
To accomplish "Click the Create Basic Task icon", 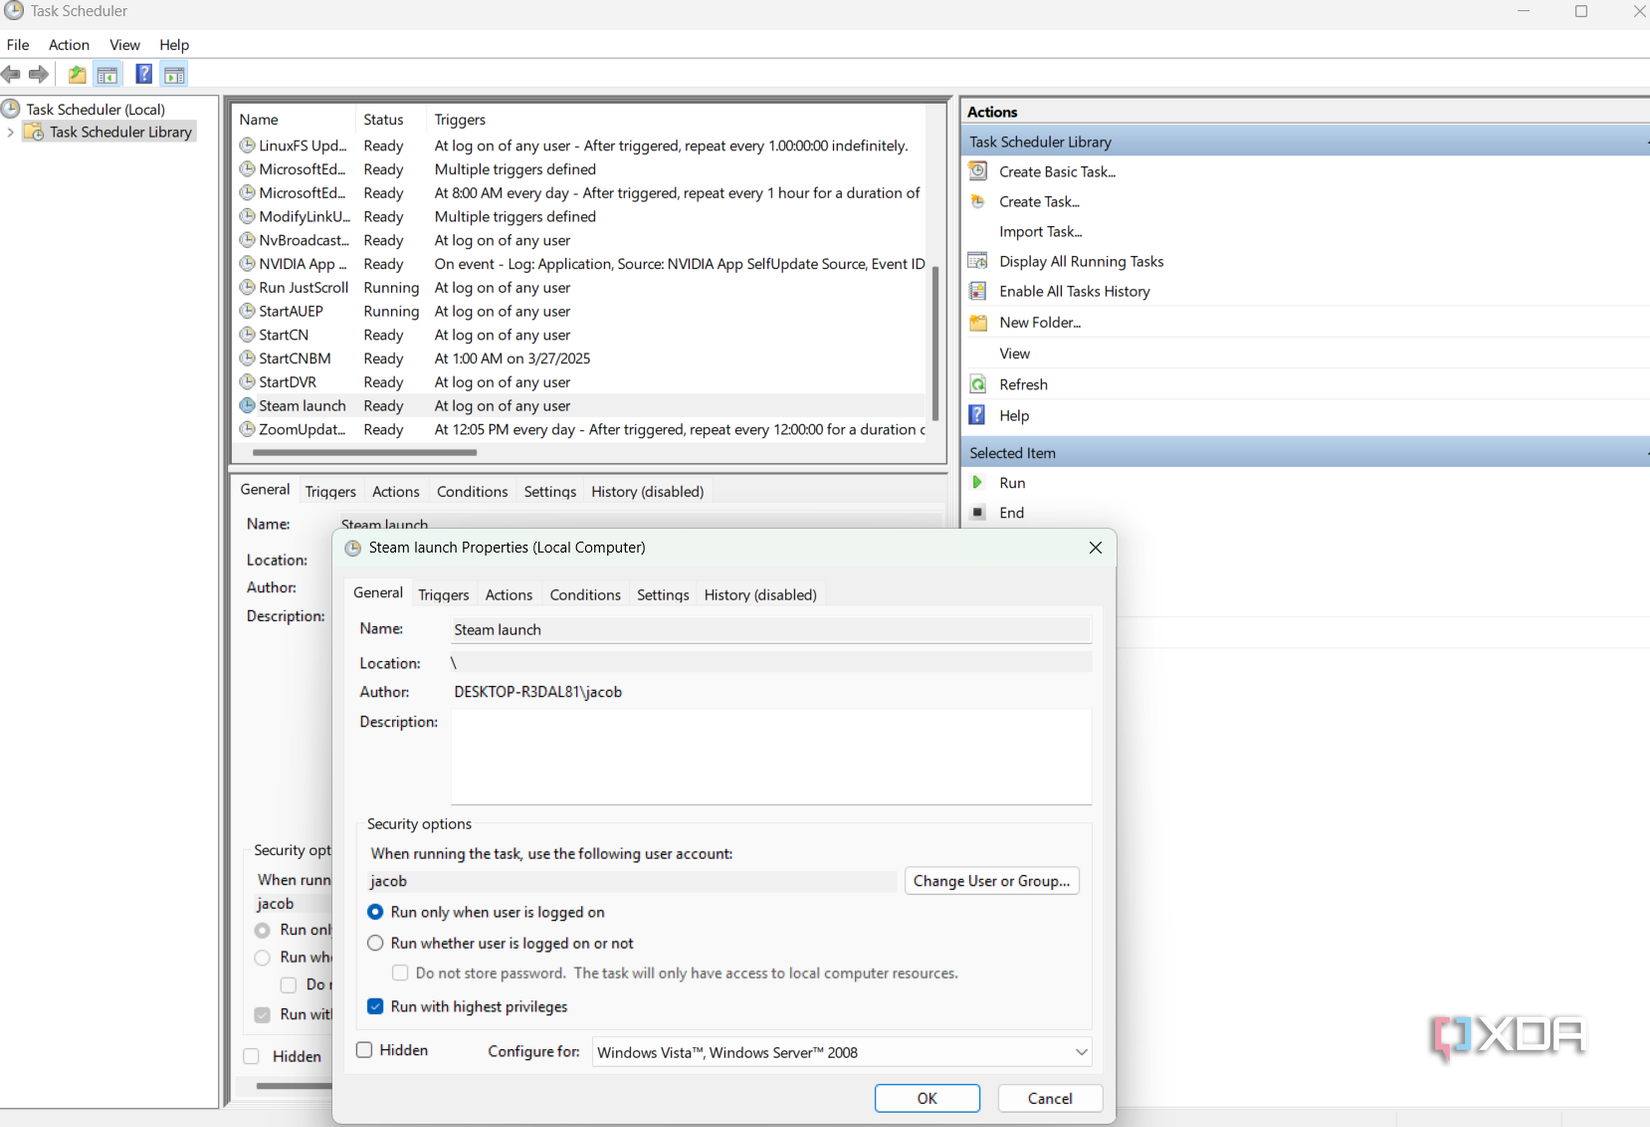I will click(977, 171).
